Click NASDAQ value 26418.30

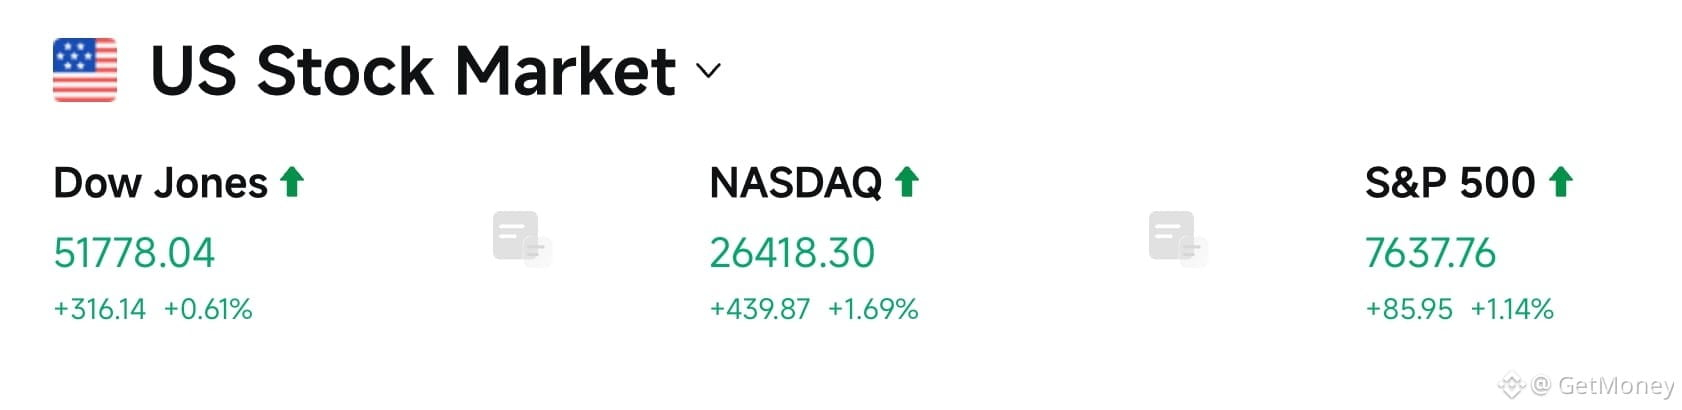click(x=792, y=253)
